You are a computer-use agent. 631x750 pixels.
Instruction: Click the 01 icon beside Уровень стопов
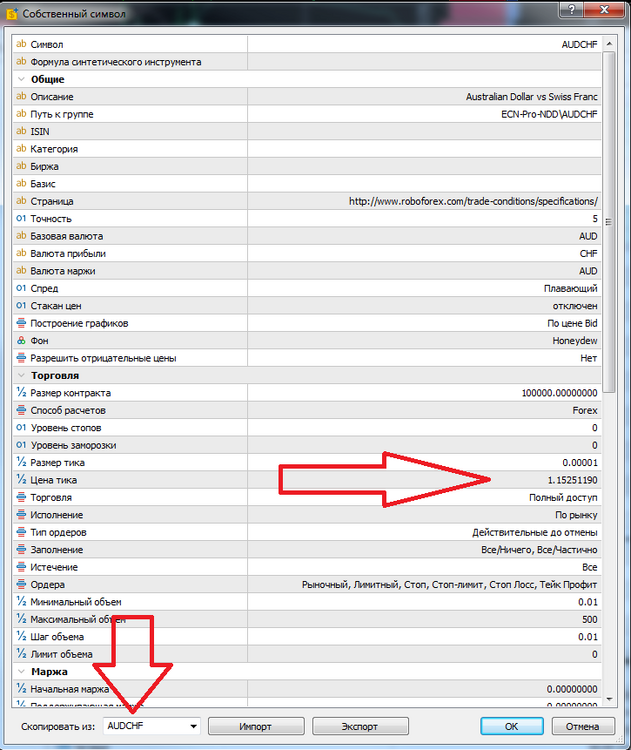point(21,427)
